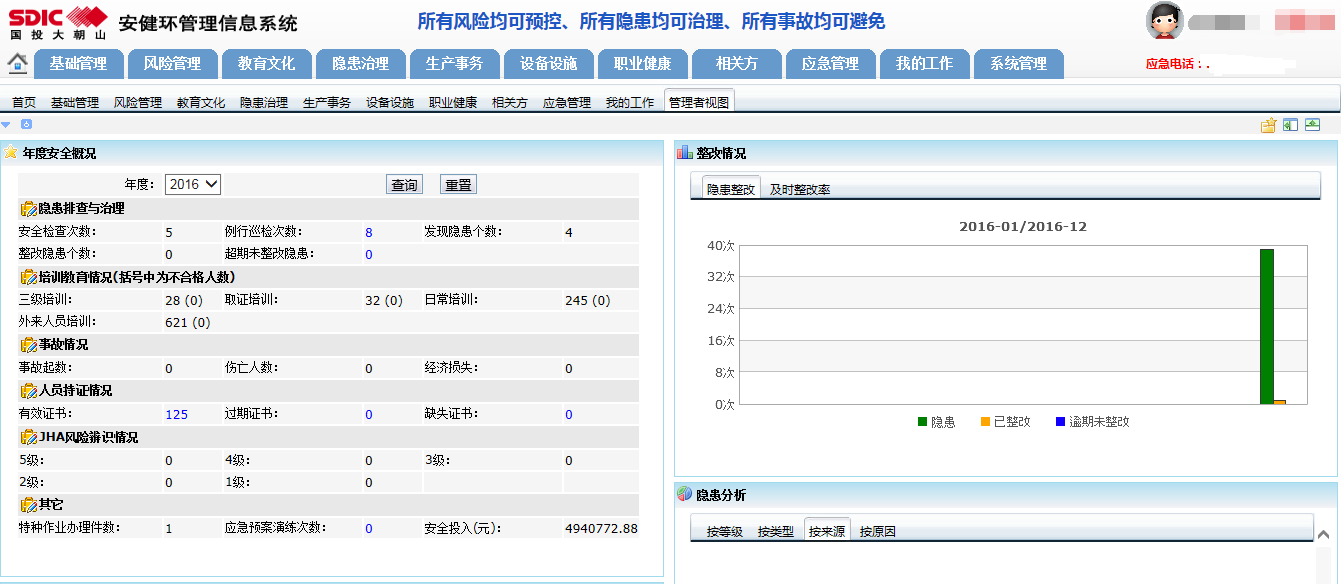Click the collapse-left panel icon

click(x=1290, y=125)
